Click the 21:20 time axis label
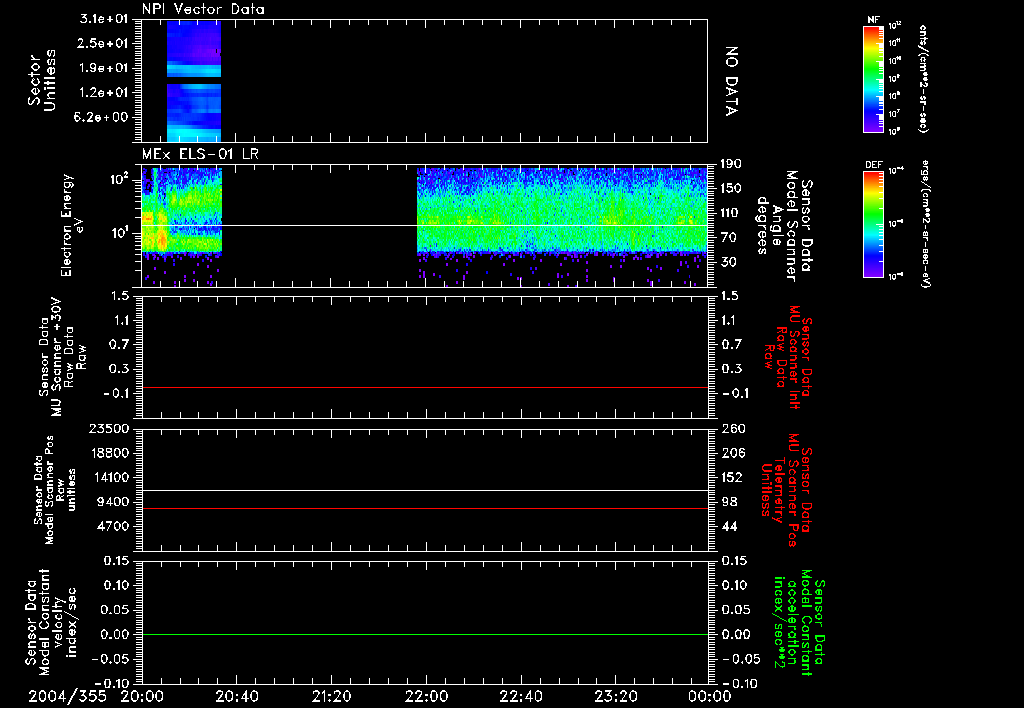The width and height of the screenshot is (1024, 708). point(331,696)
